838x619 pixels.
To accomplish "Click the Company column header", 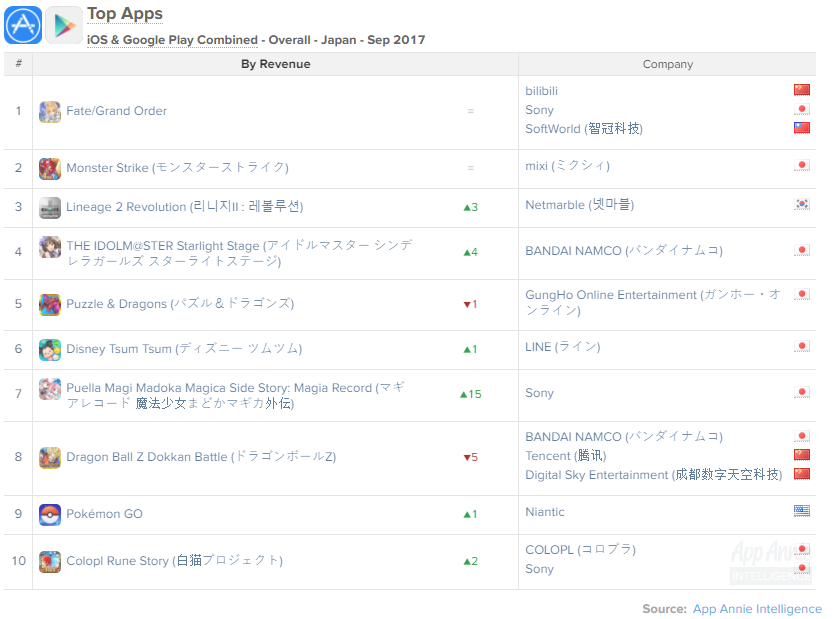I will (668, 64).
